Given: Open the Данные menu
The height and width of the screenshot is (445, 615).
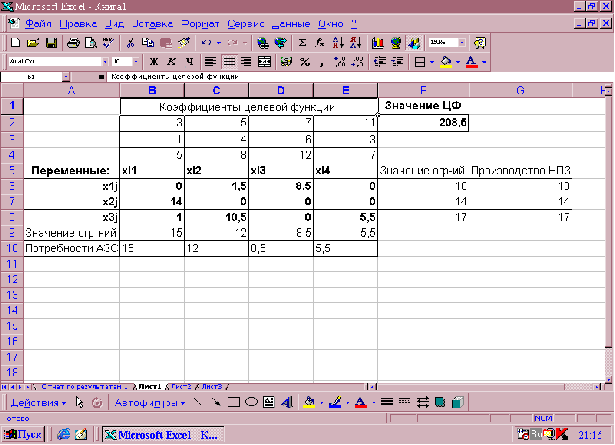Looking at the screenshot, I should coord(291,24).
